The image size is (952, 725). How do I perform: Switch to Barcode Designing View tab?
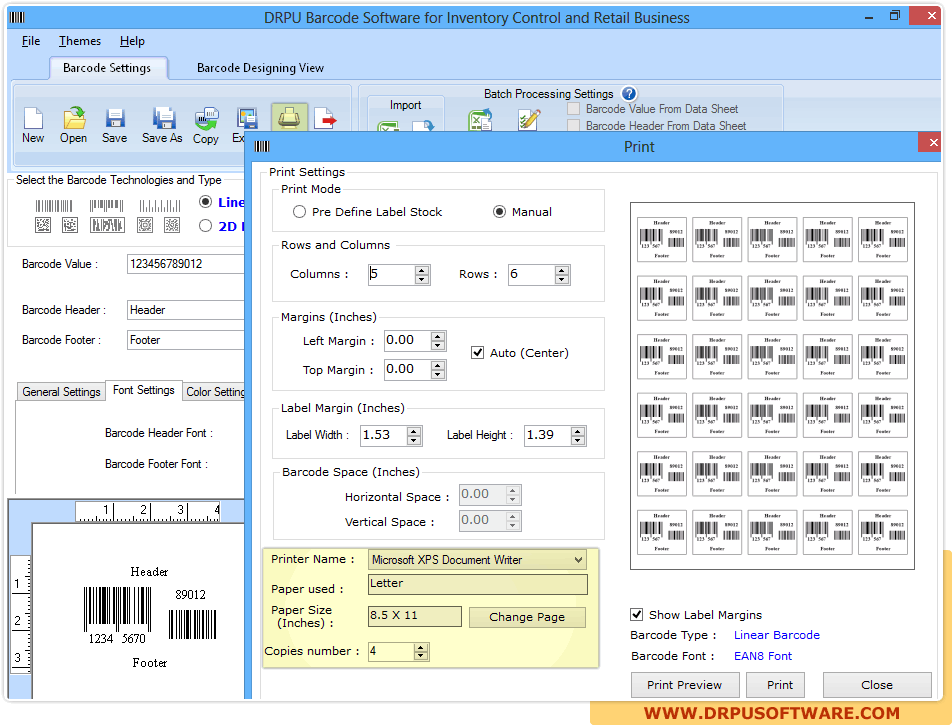[260, 68]
